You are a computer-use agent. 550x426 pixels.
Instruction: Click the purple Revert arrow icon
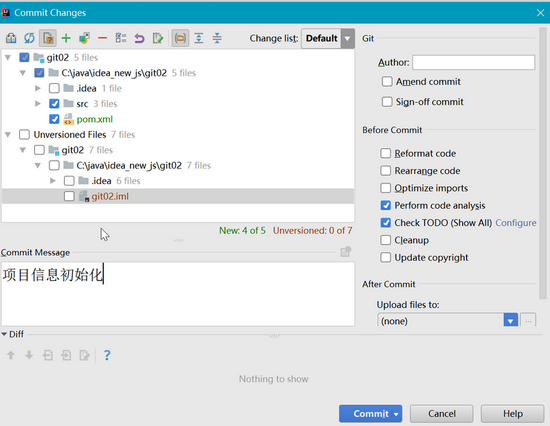139,38
